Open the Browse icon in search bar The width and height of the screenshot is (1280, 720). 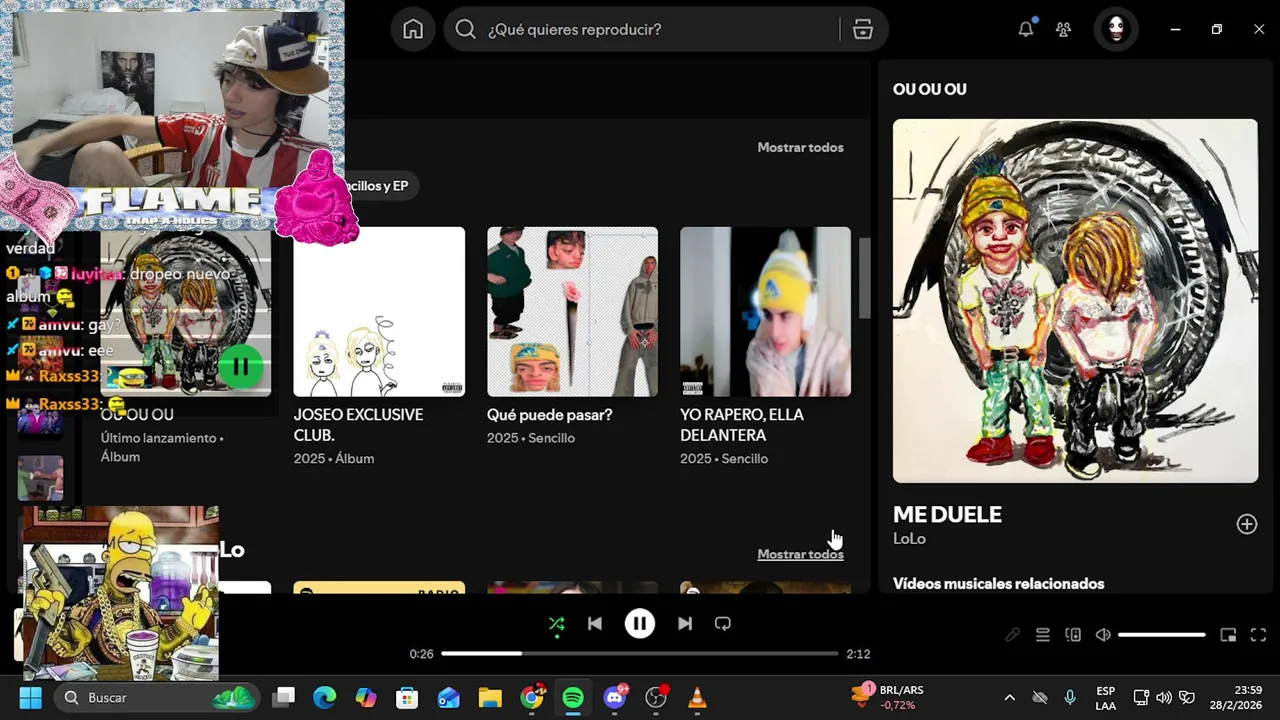863,29
